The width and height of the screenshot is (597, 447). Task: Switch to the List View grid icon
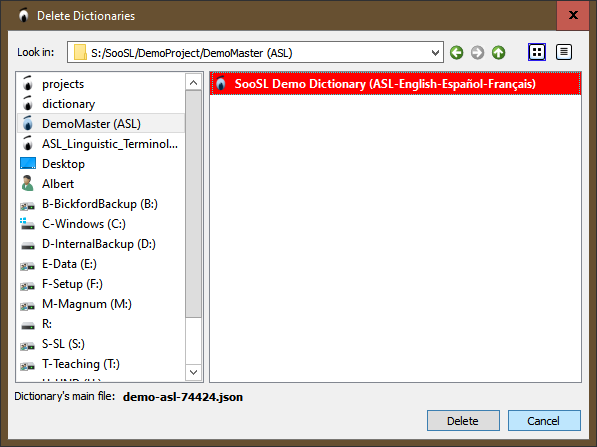tap(537, 52)
